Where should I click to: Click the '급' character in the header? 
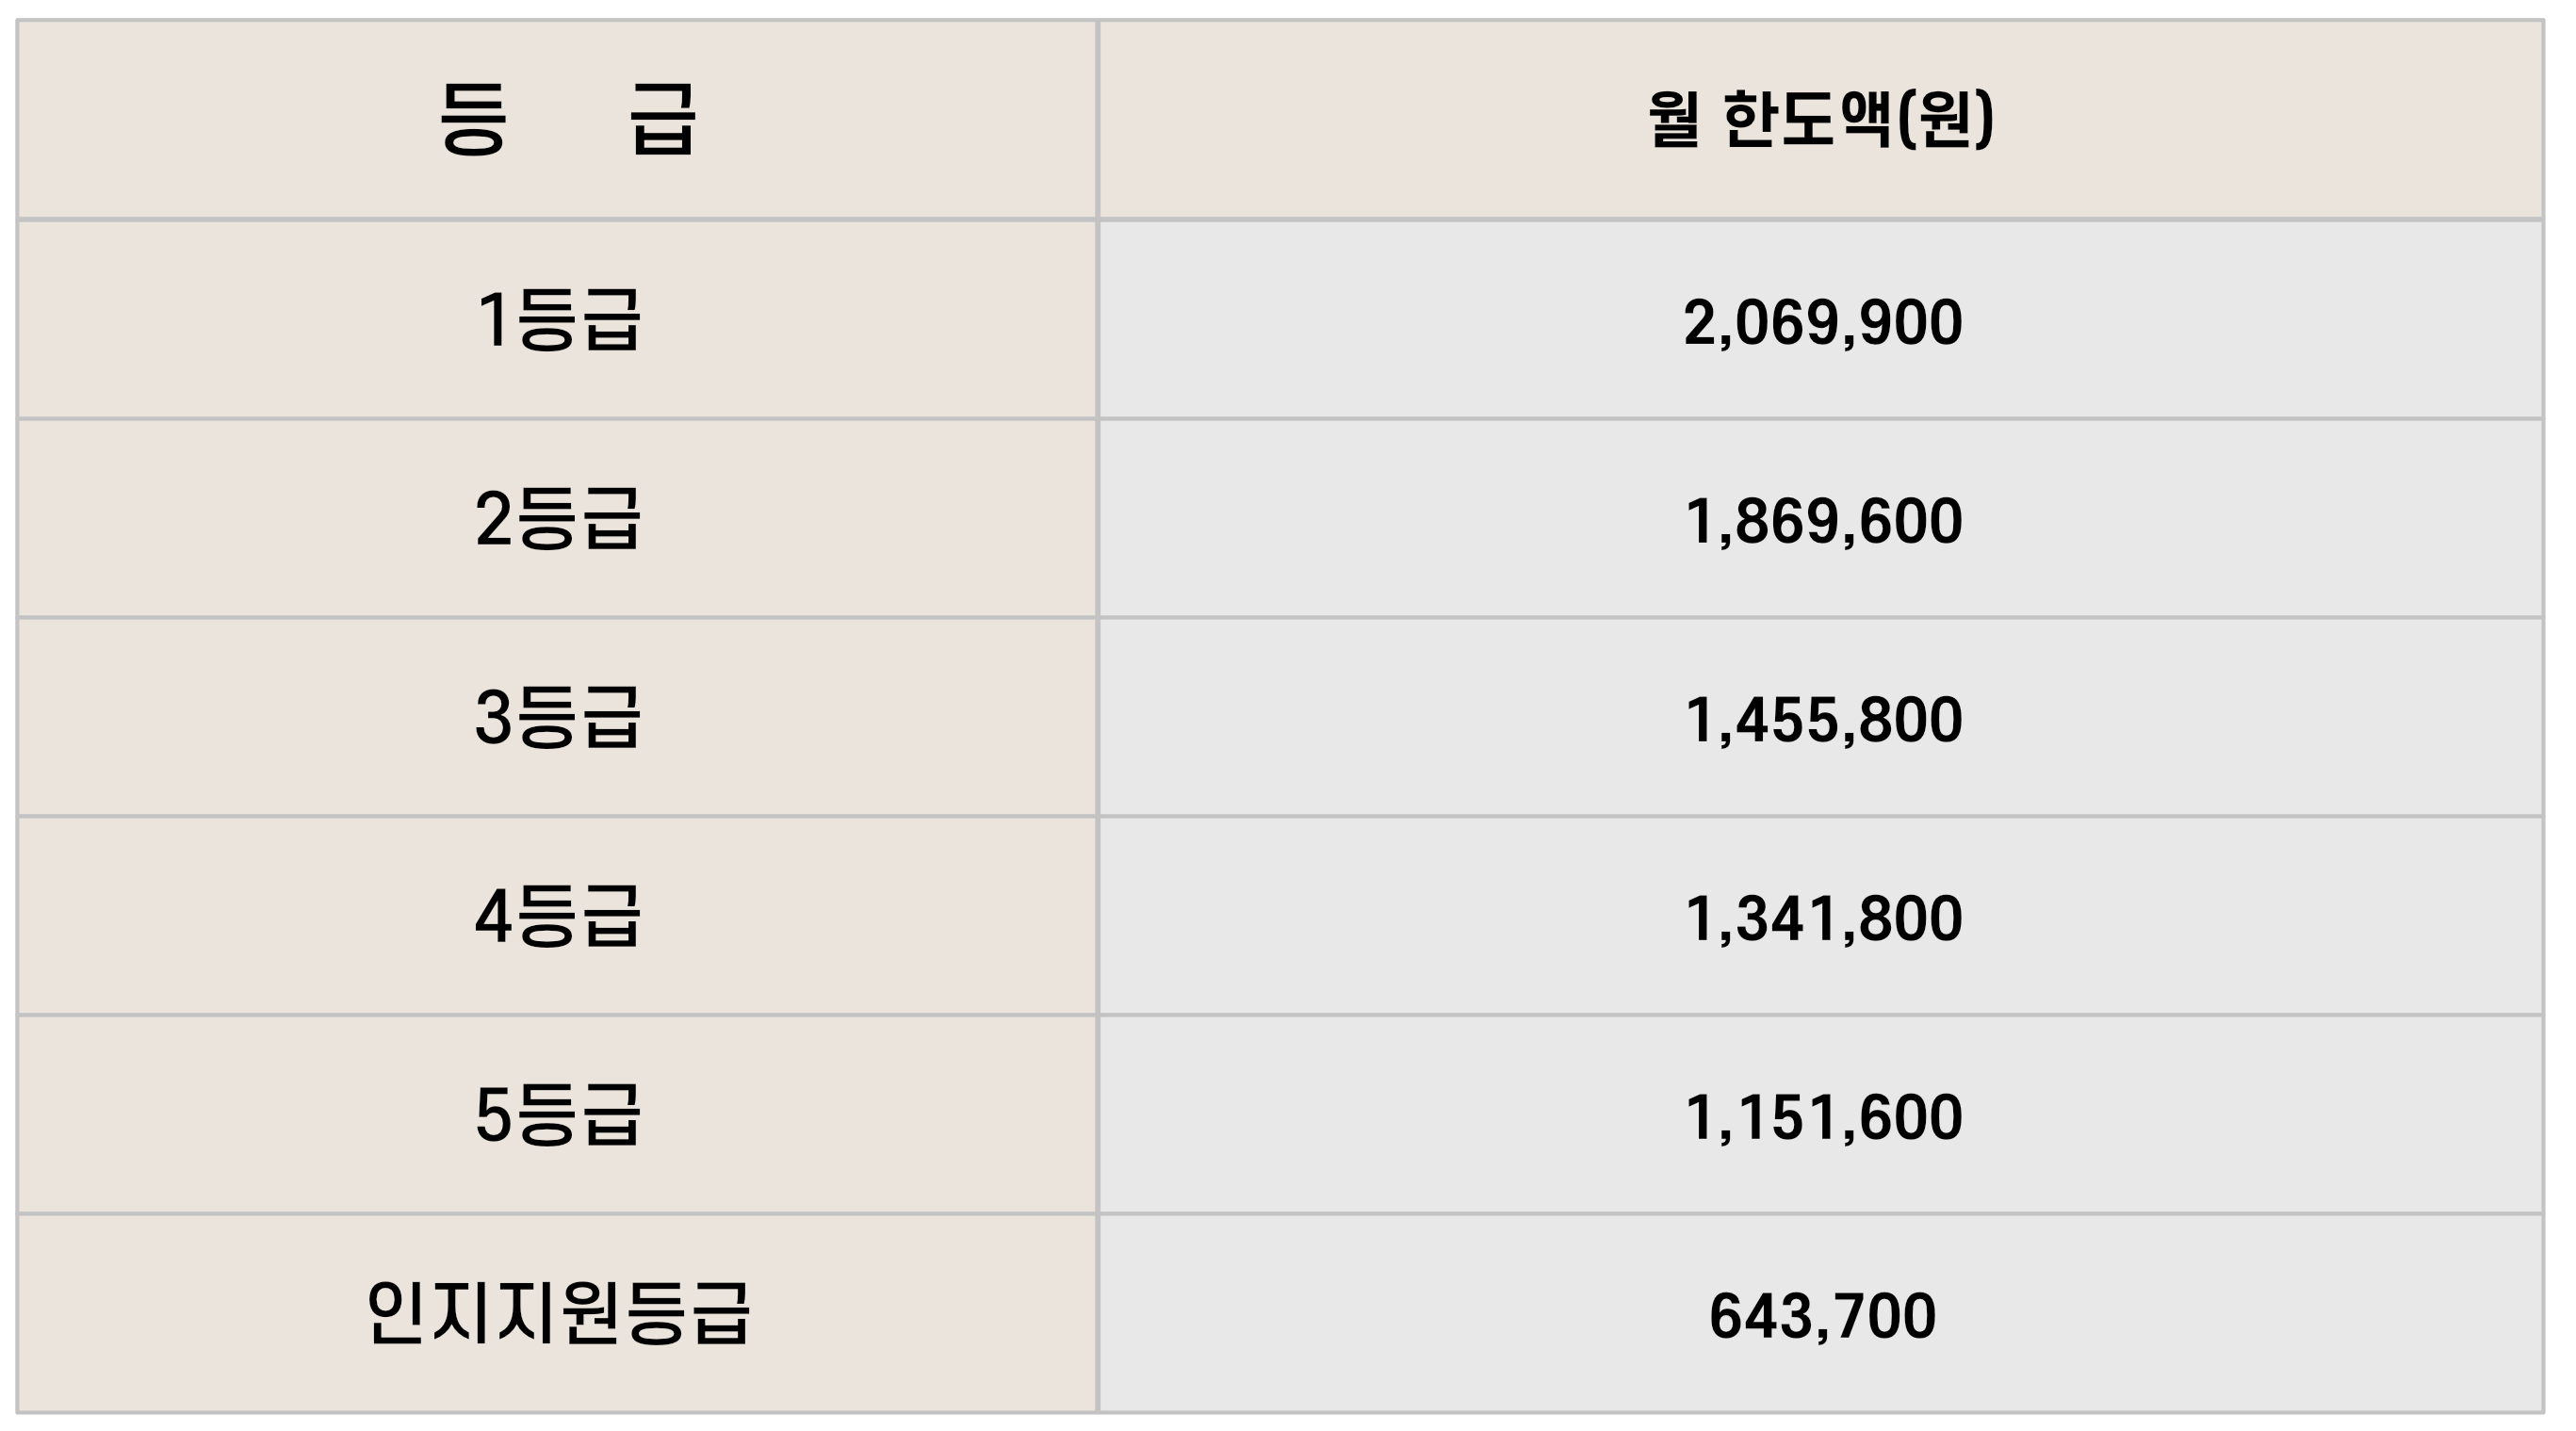(663, 120)
